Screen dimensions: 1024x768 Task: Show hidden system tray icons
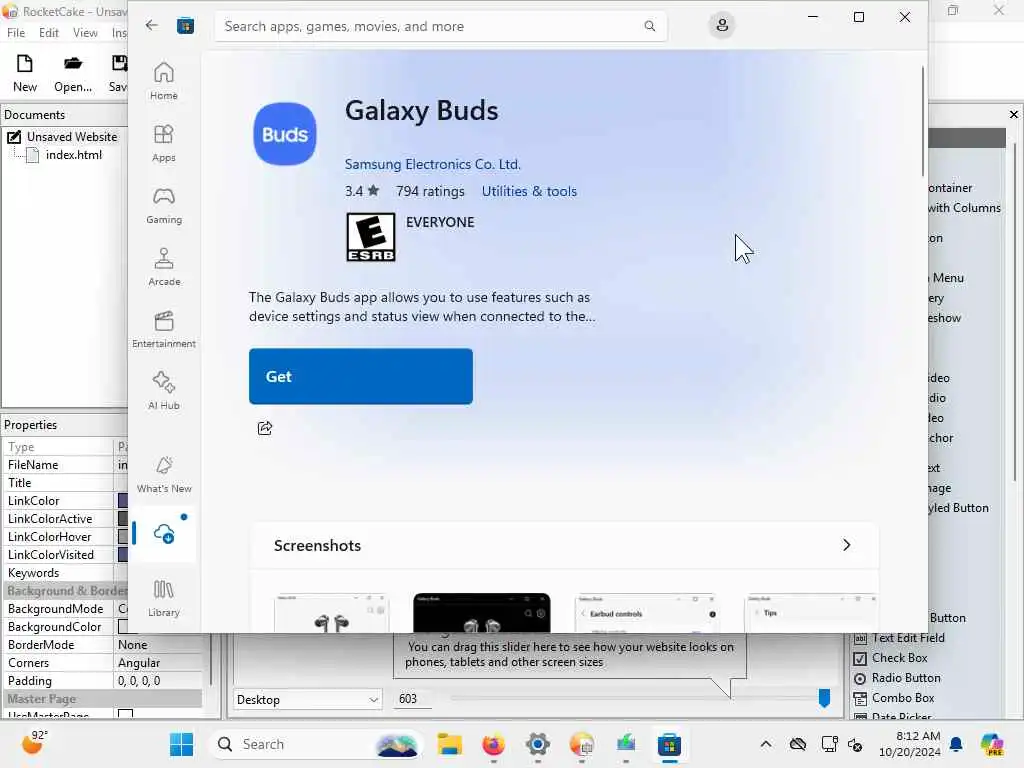point(766,744)
